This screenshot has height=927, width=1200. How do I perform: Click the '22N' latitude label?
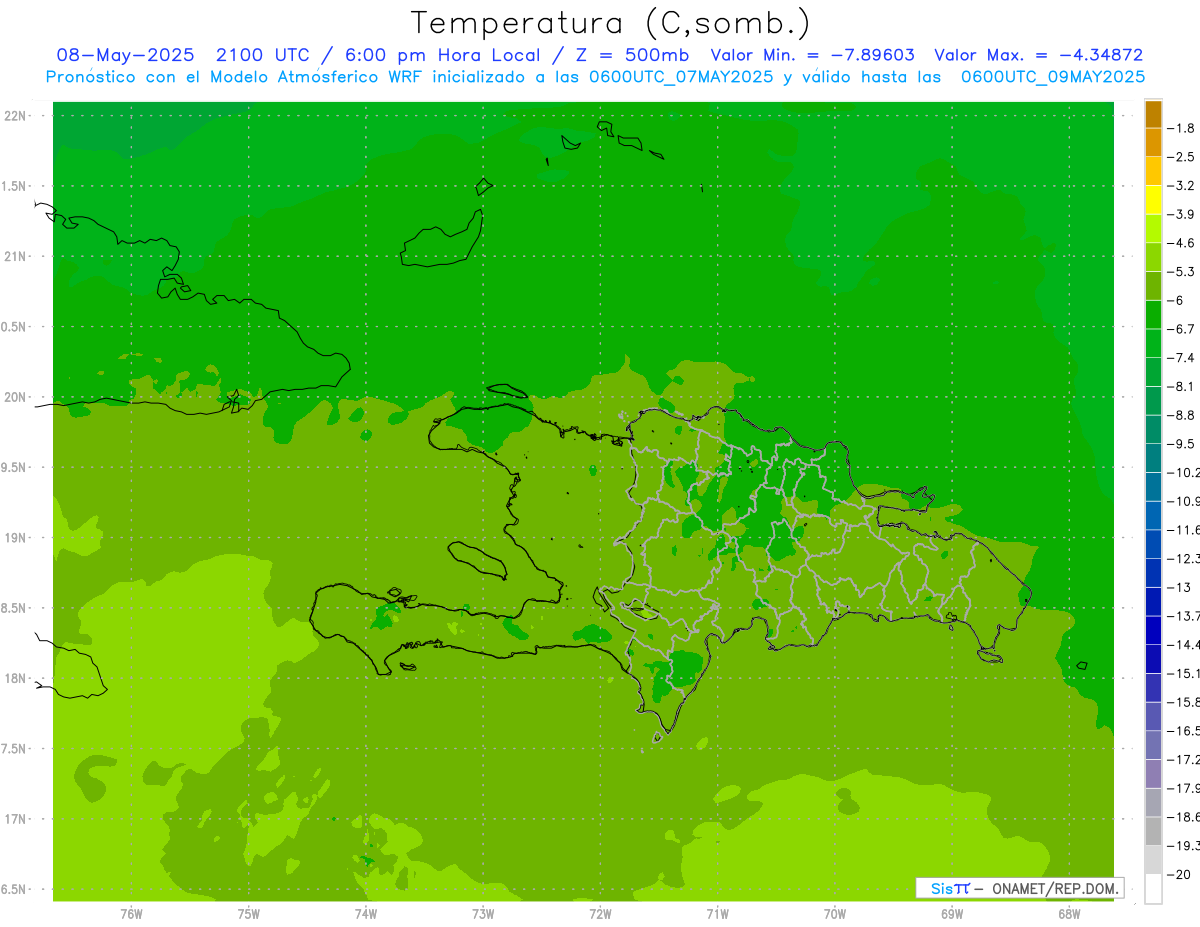coord(15,116)
